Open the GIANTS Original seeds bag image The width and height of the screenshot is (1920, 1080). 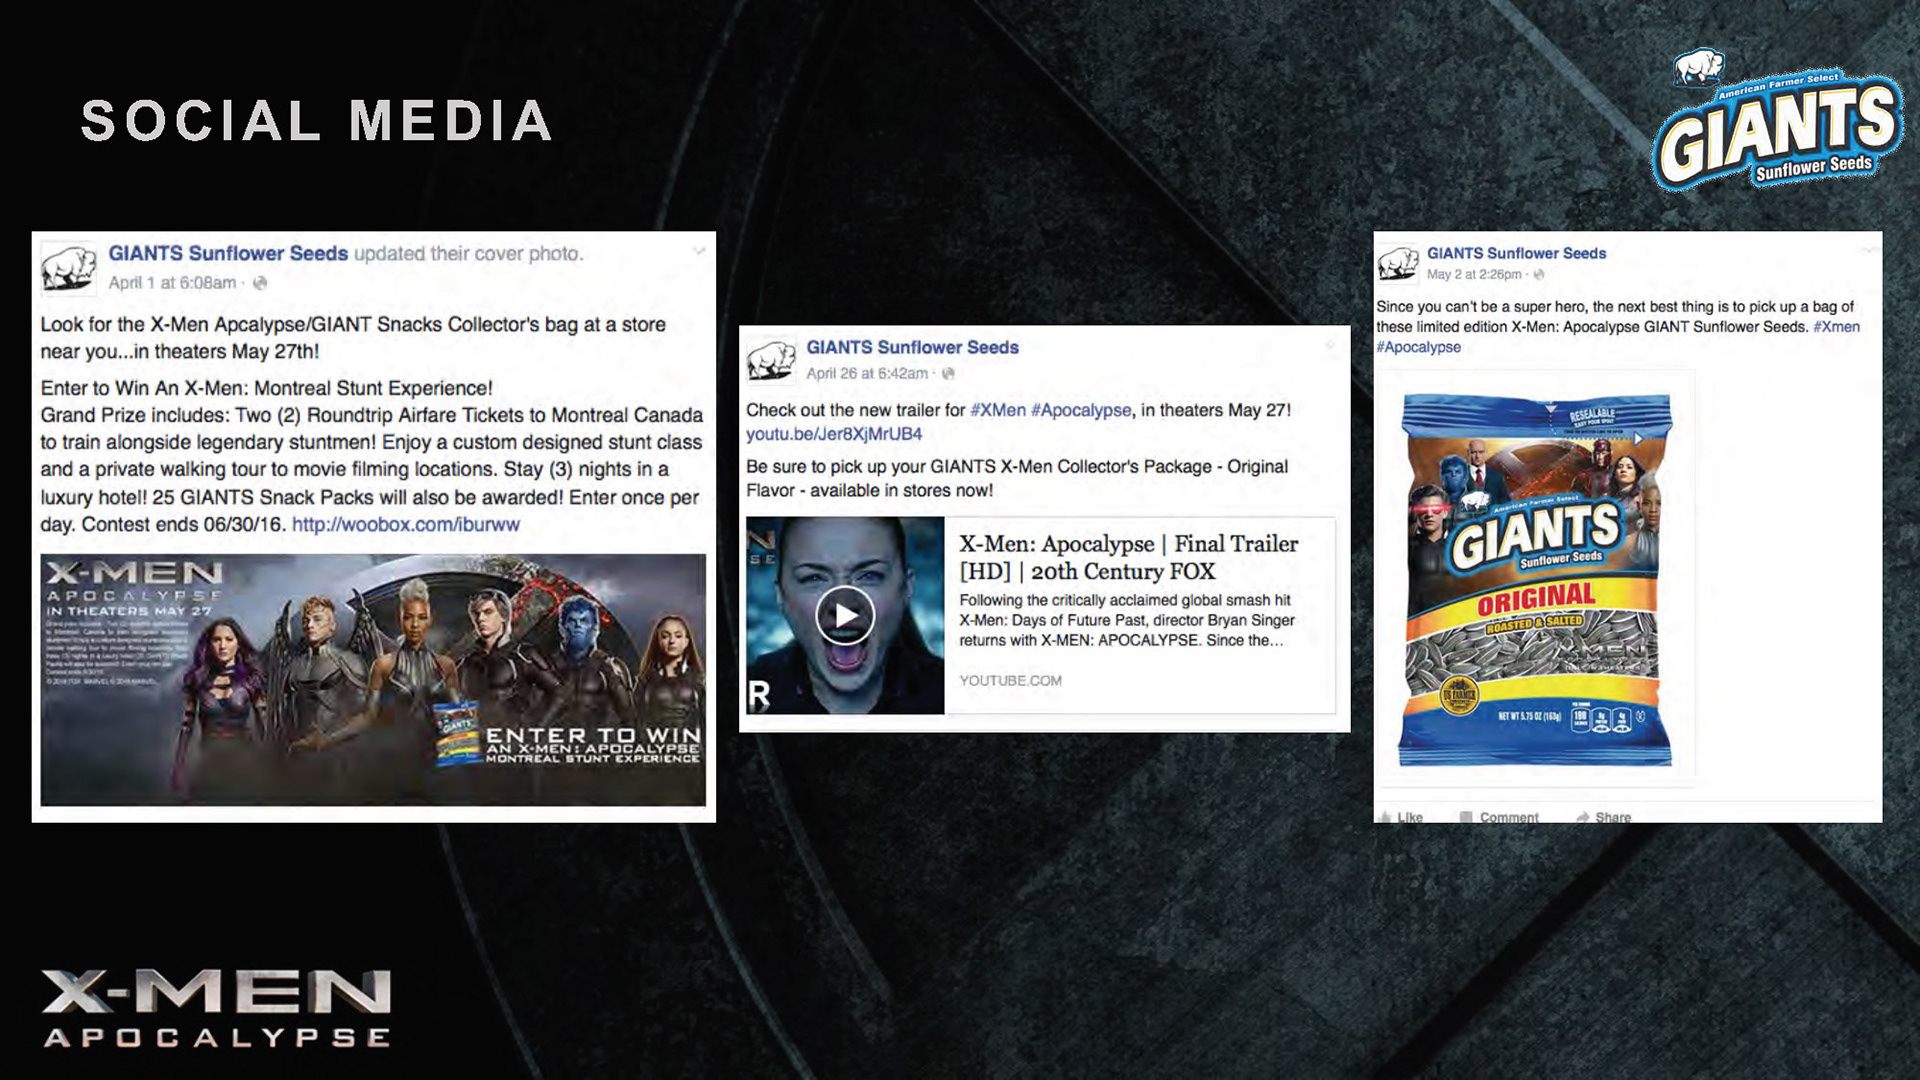pyautogui.click(x=1536, y=578)
